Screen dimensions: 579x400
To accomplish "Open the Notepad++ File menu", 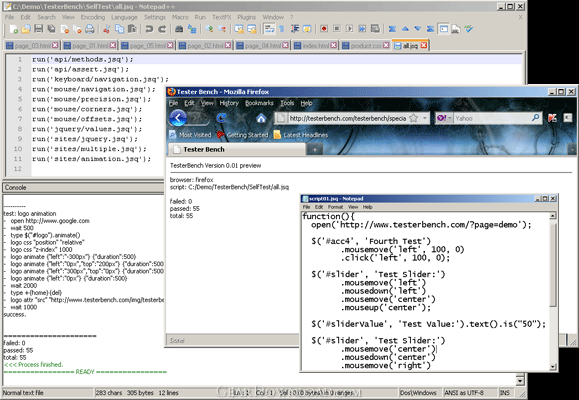I will (9, 17).
